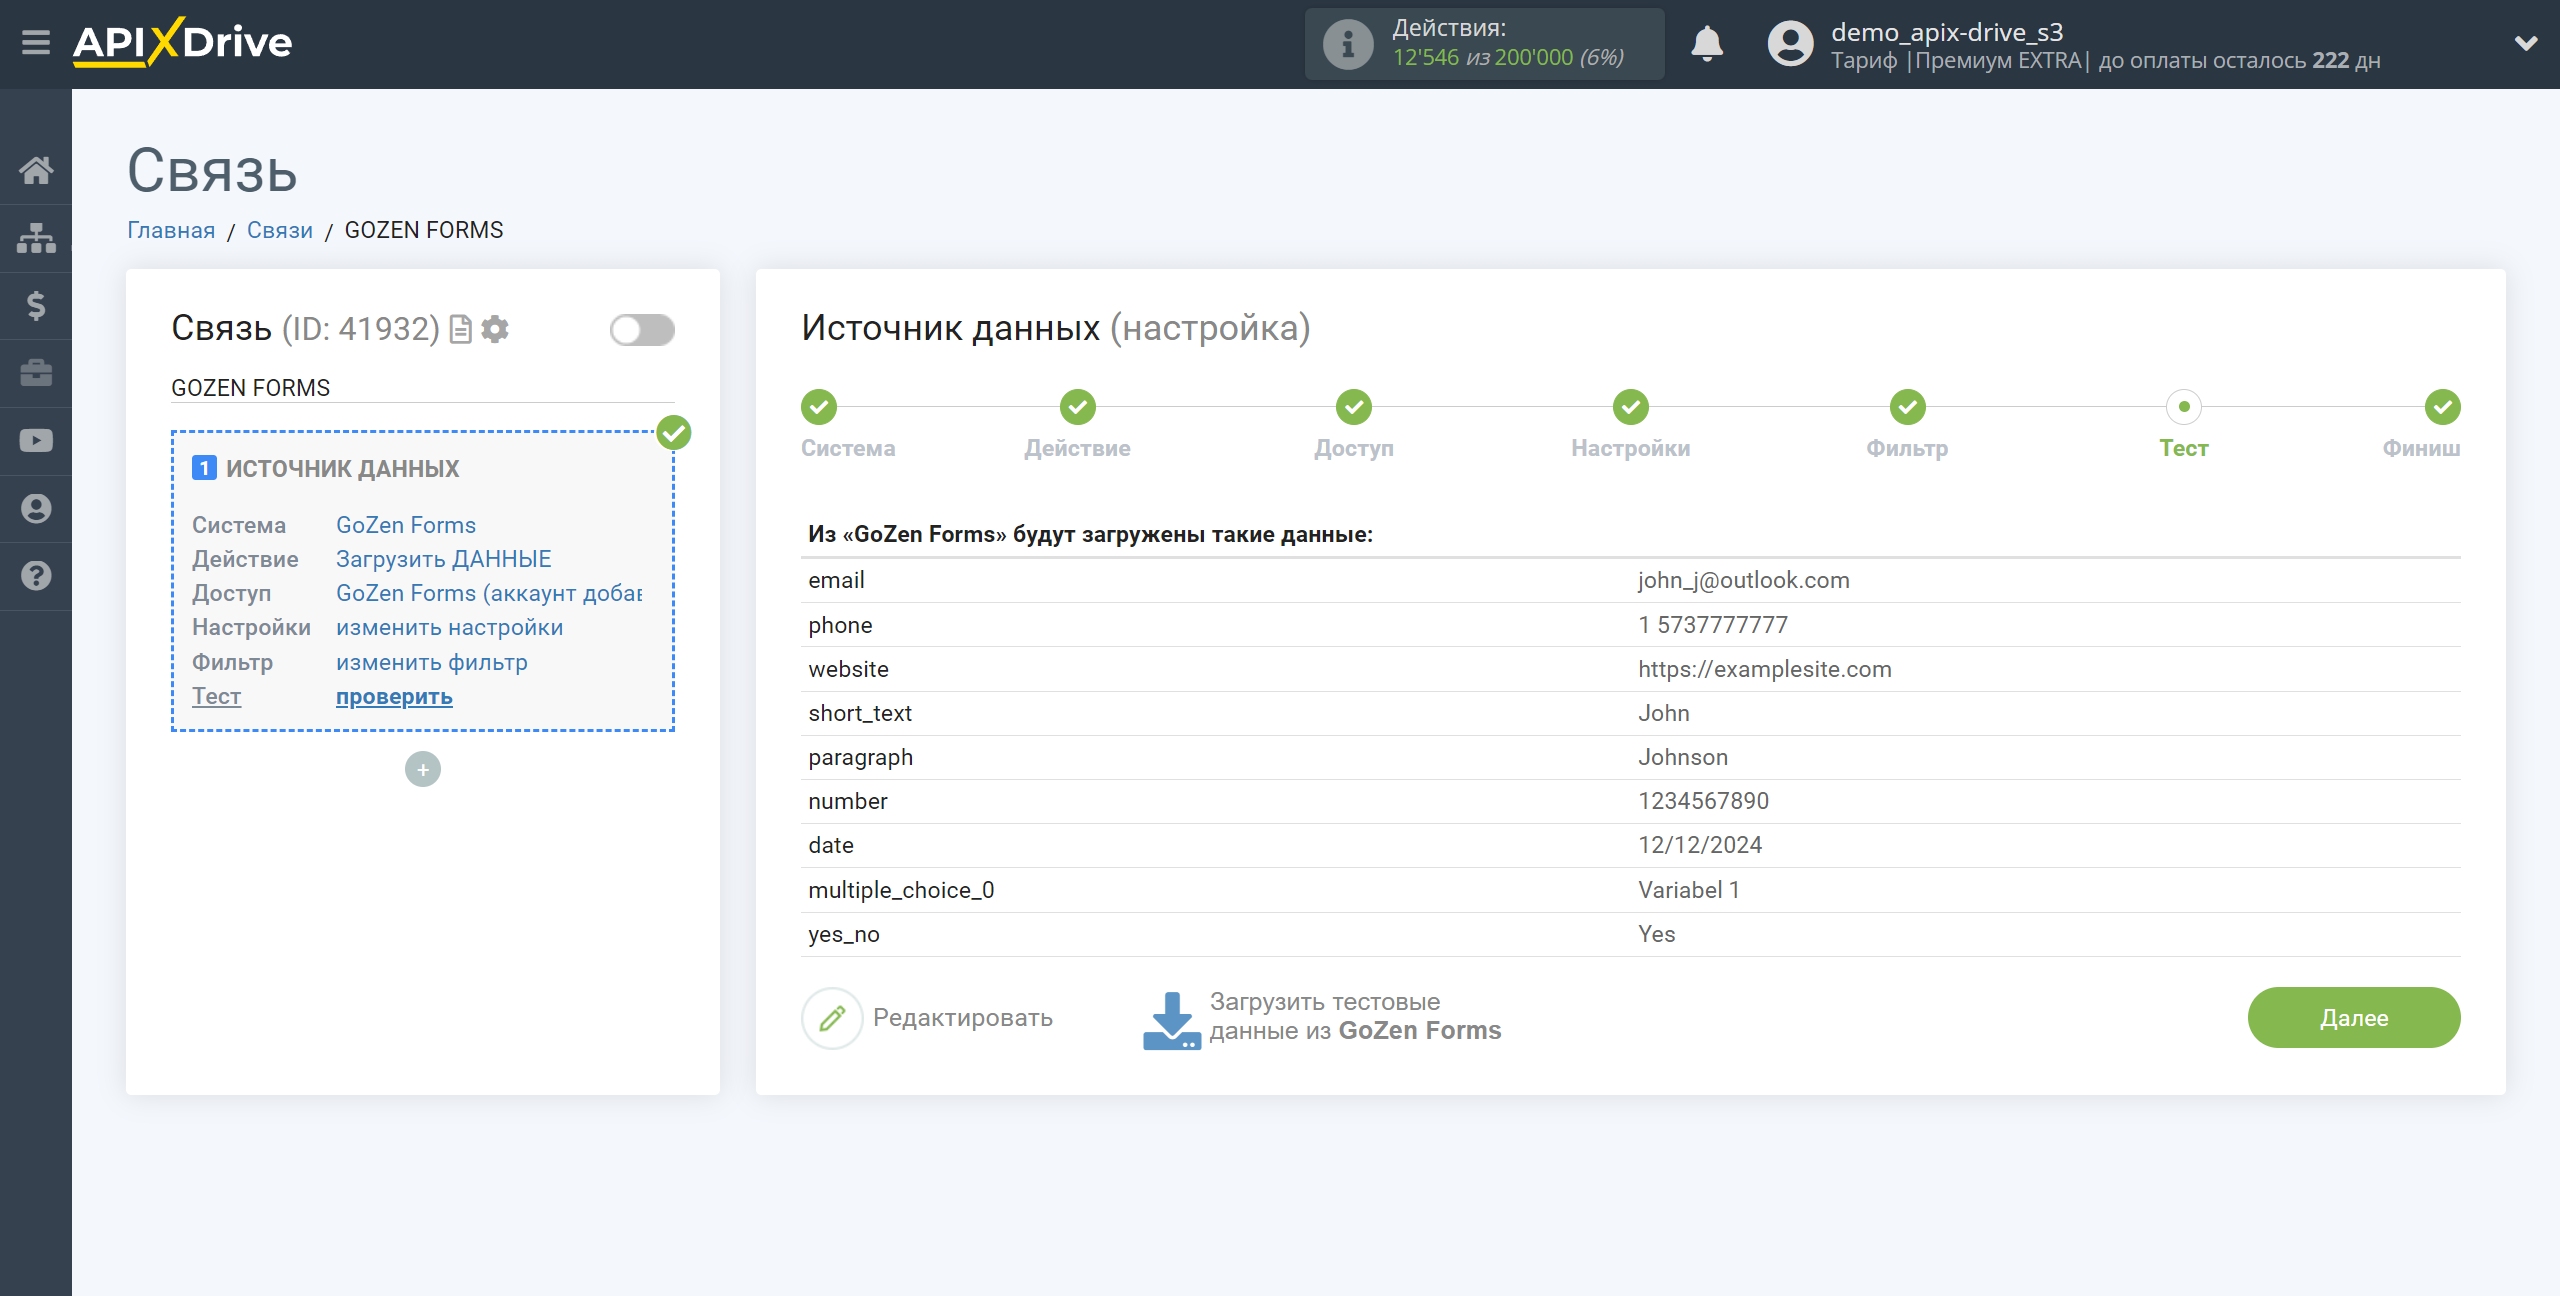Click the проверить link
Image resolution: width=2560 pixels, height=1296 pixels.
[394, 696]
